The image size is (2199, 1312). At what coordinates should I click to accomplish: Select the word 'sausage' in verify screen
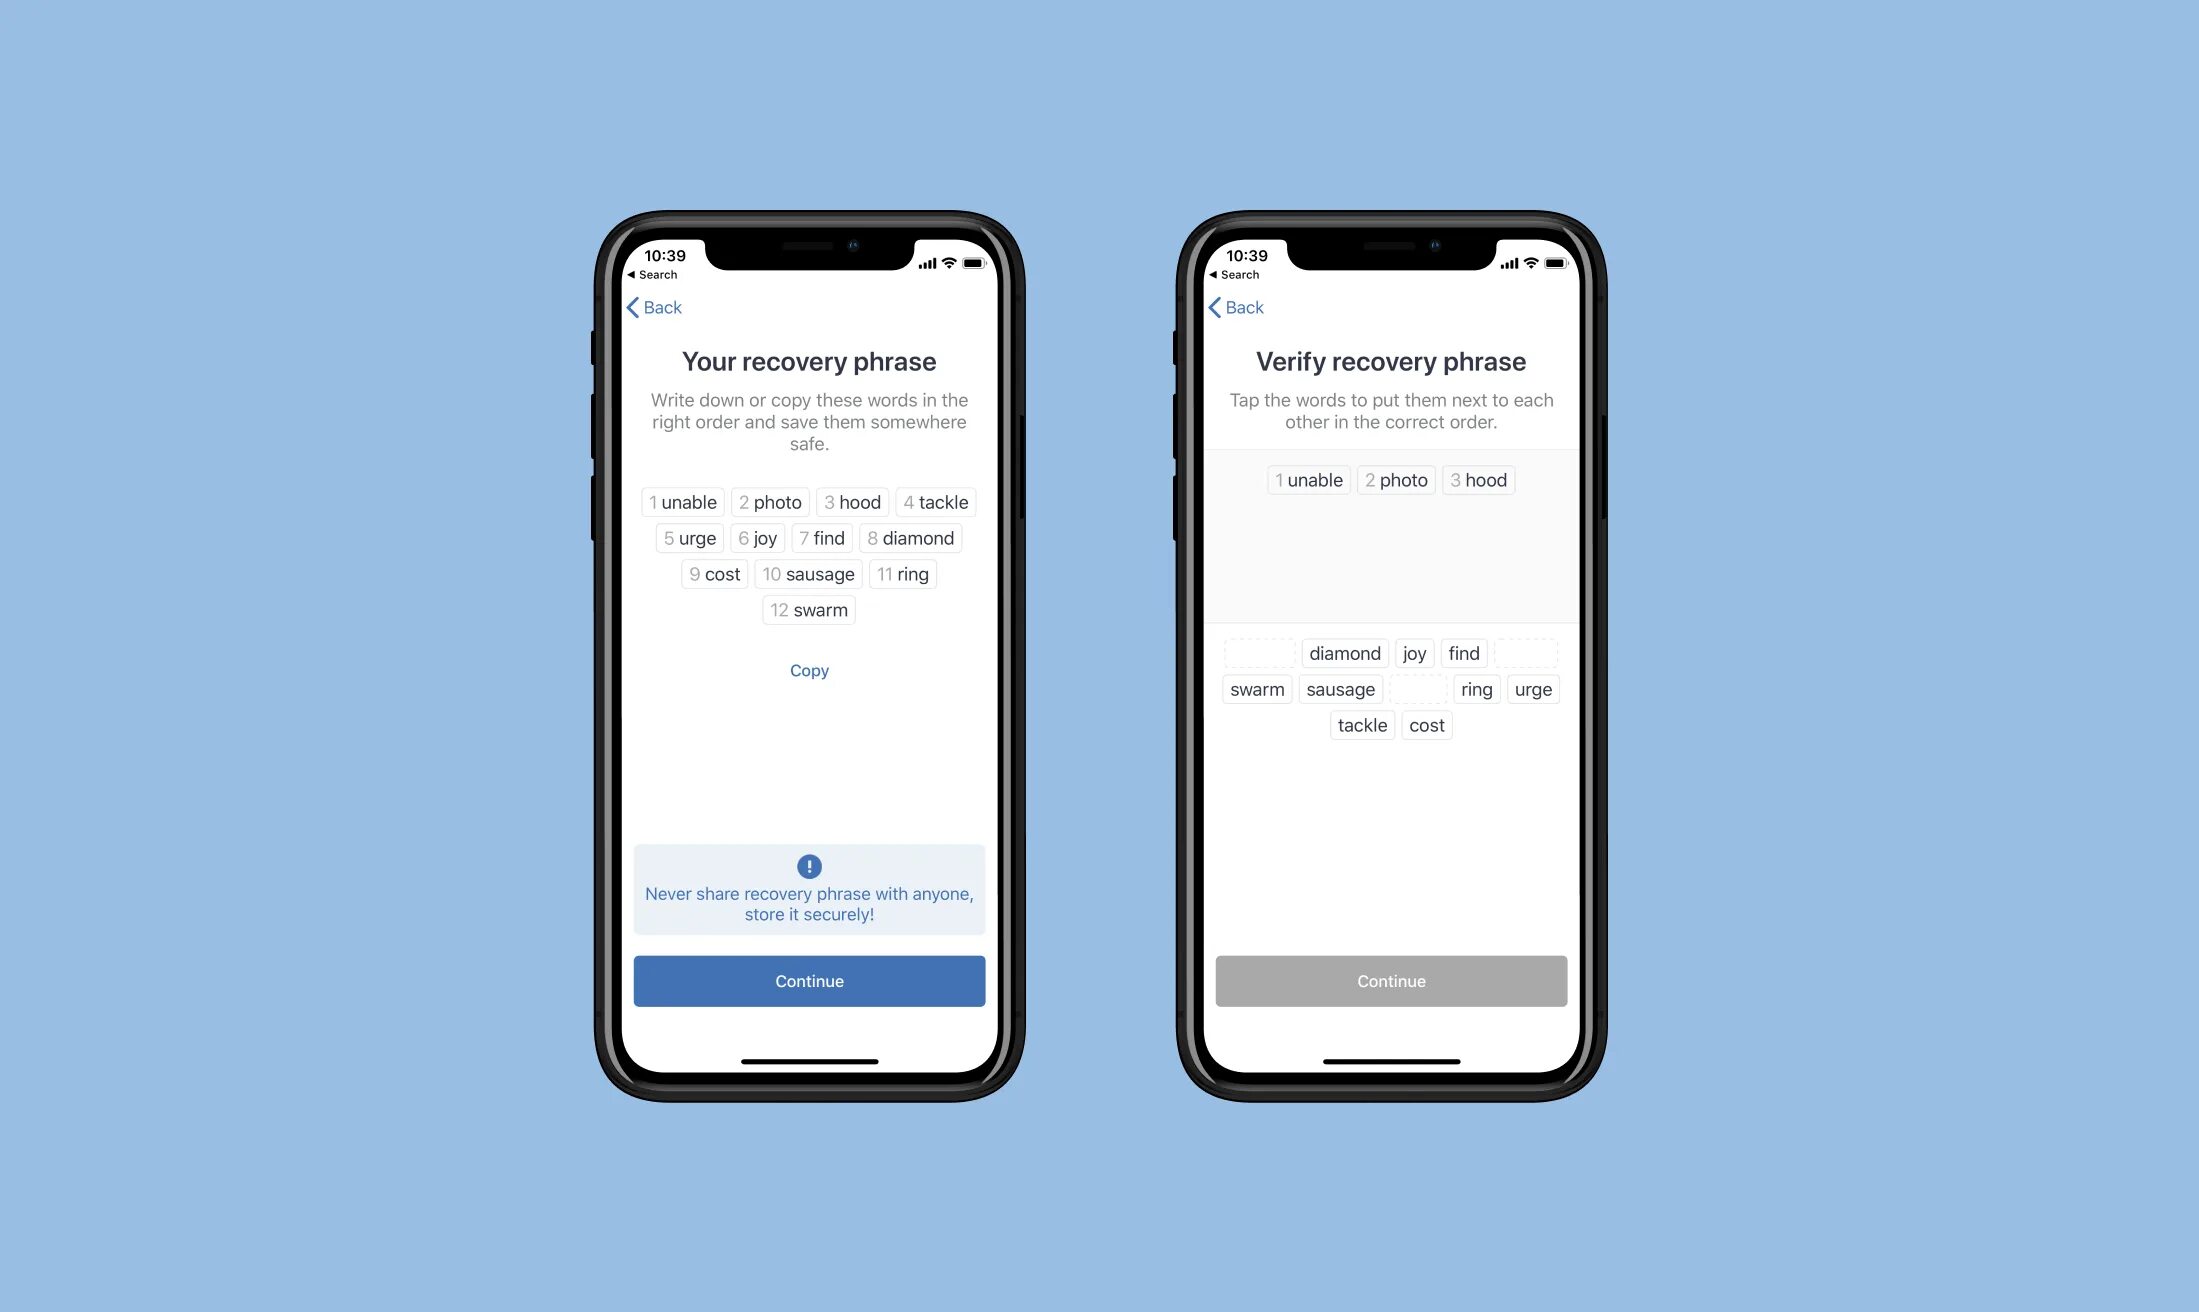(1340, 689)
